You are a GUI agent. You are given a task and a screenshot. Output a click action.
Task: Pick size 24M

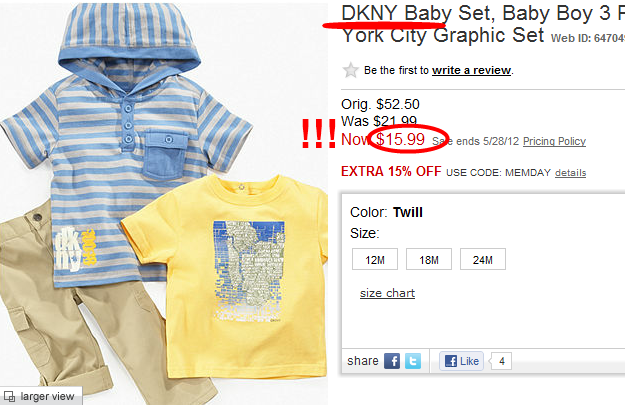click(483, 260)
